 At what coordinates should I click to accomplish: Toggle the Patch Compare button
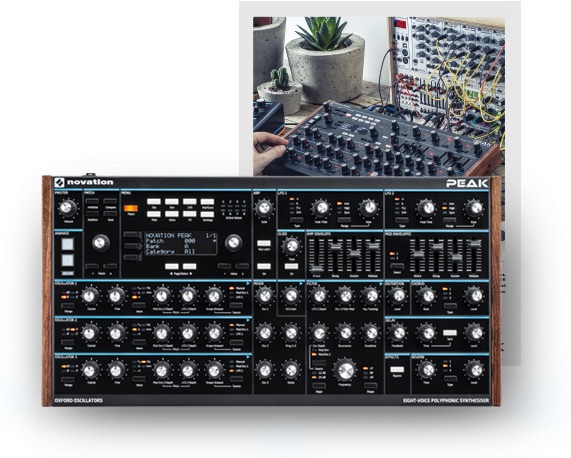tap(110, 201)
